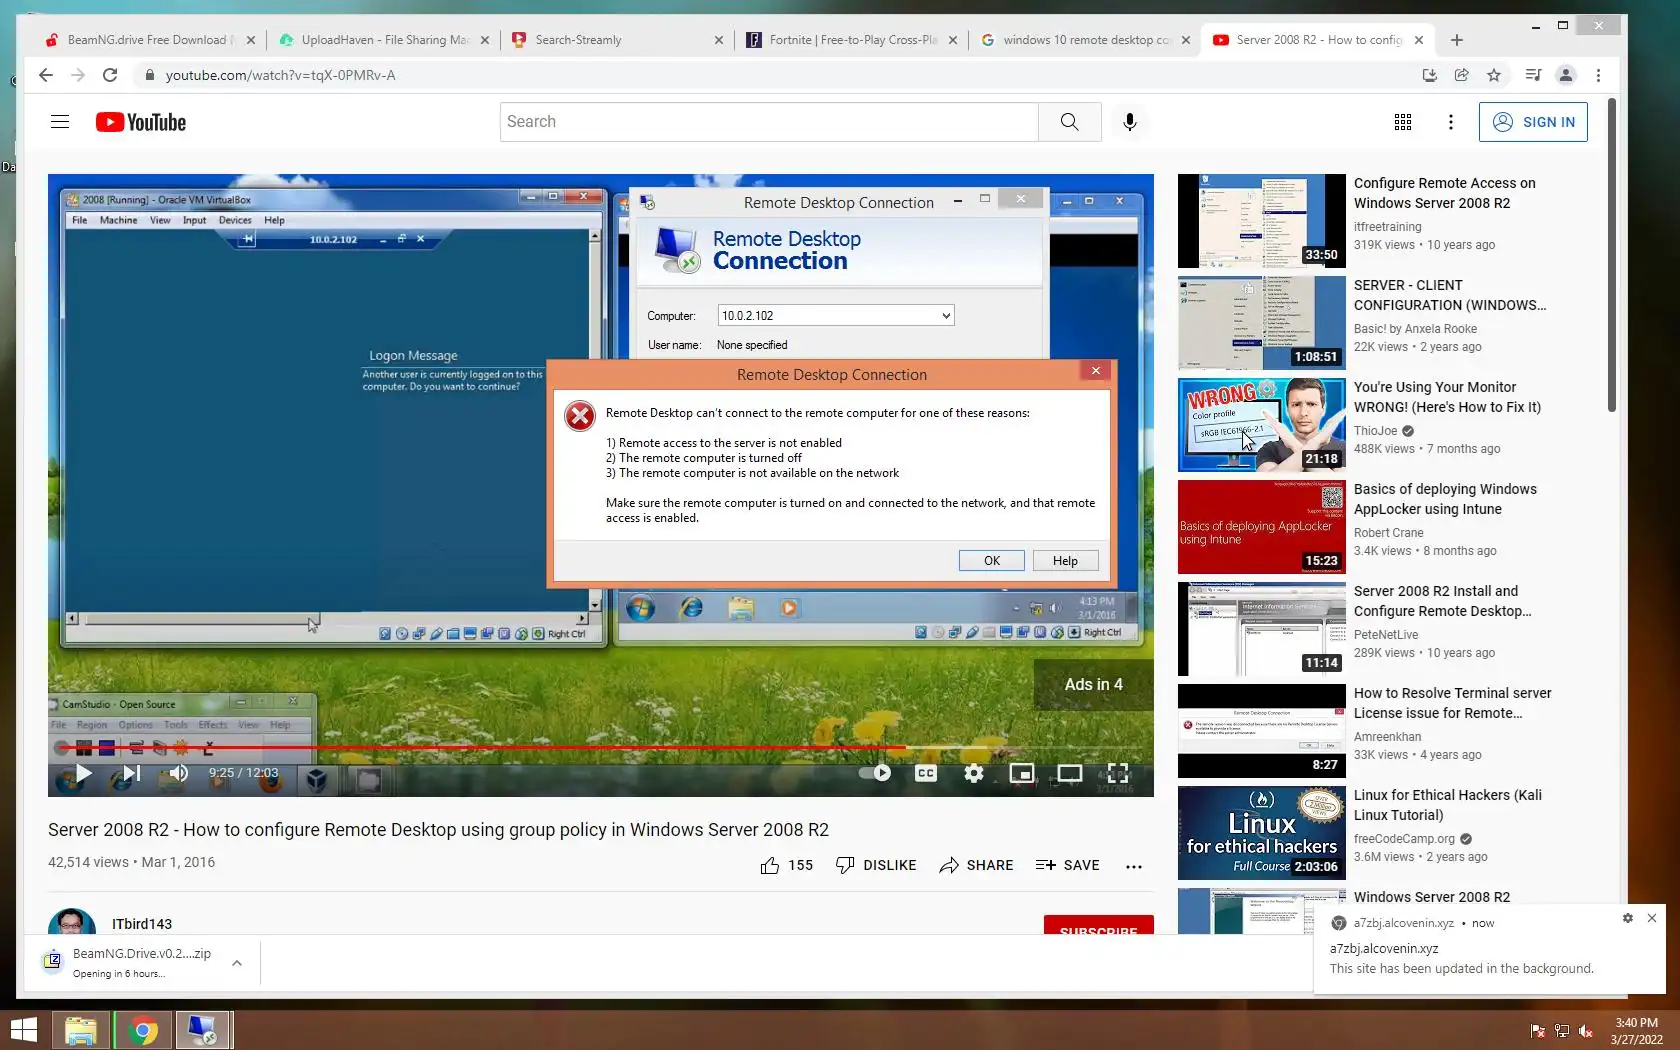1680x1050 pixels.
Task: Click the install app icon in address bar
Action: [1429, 75]
